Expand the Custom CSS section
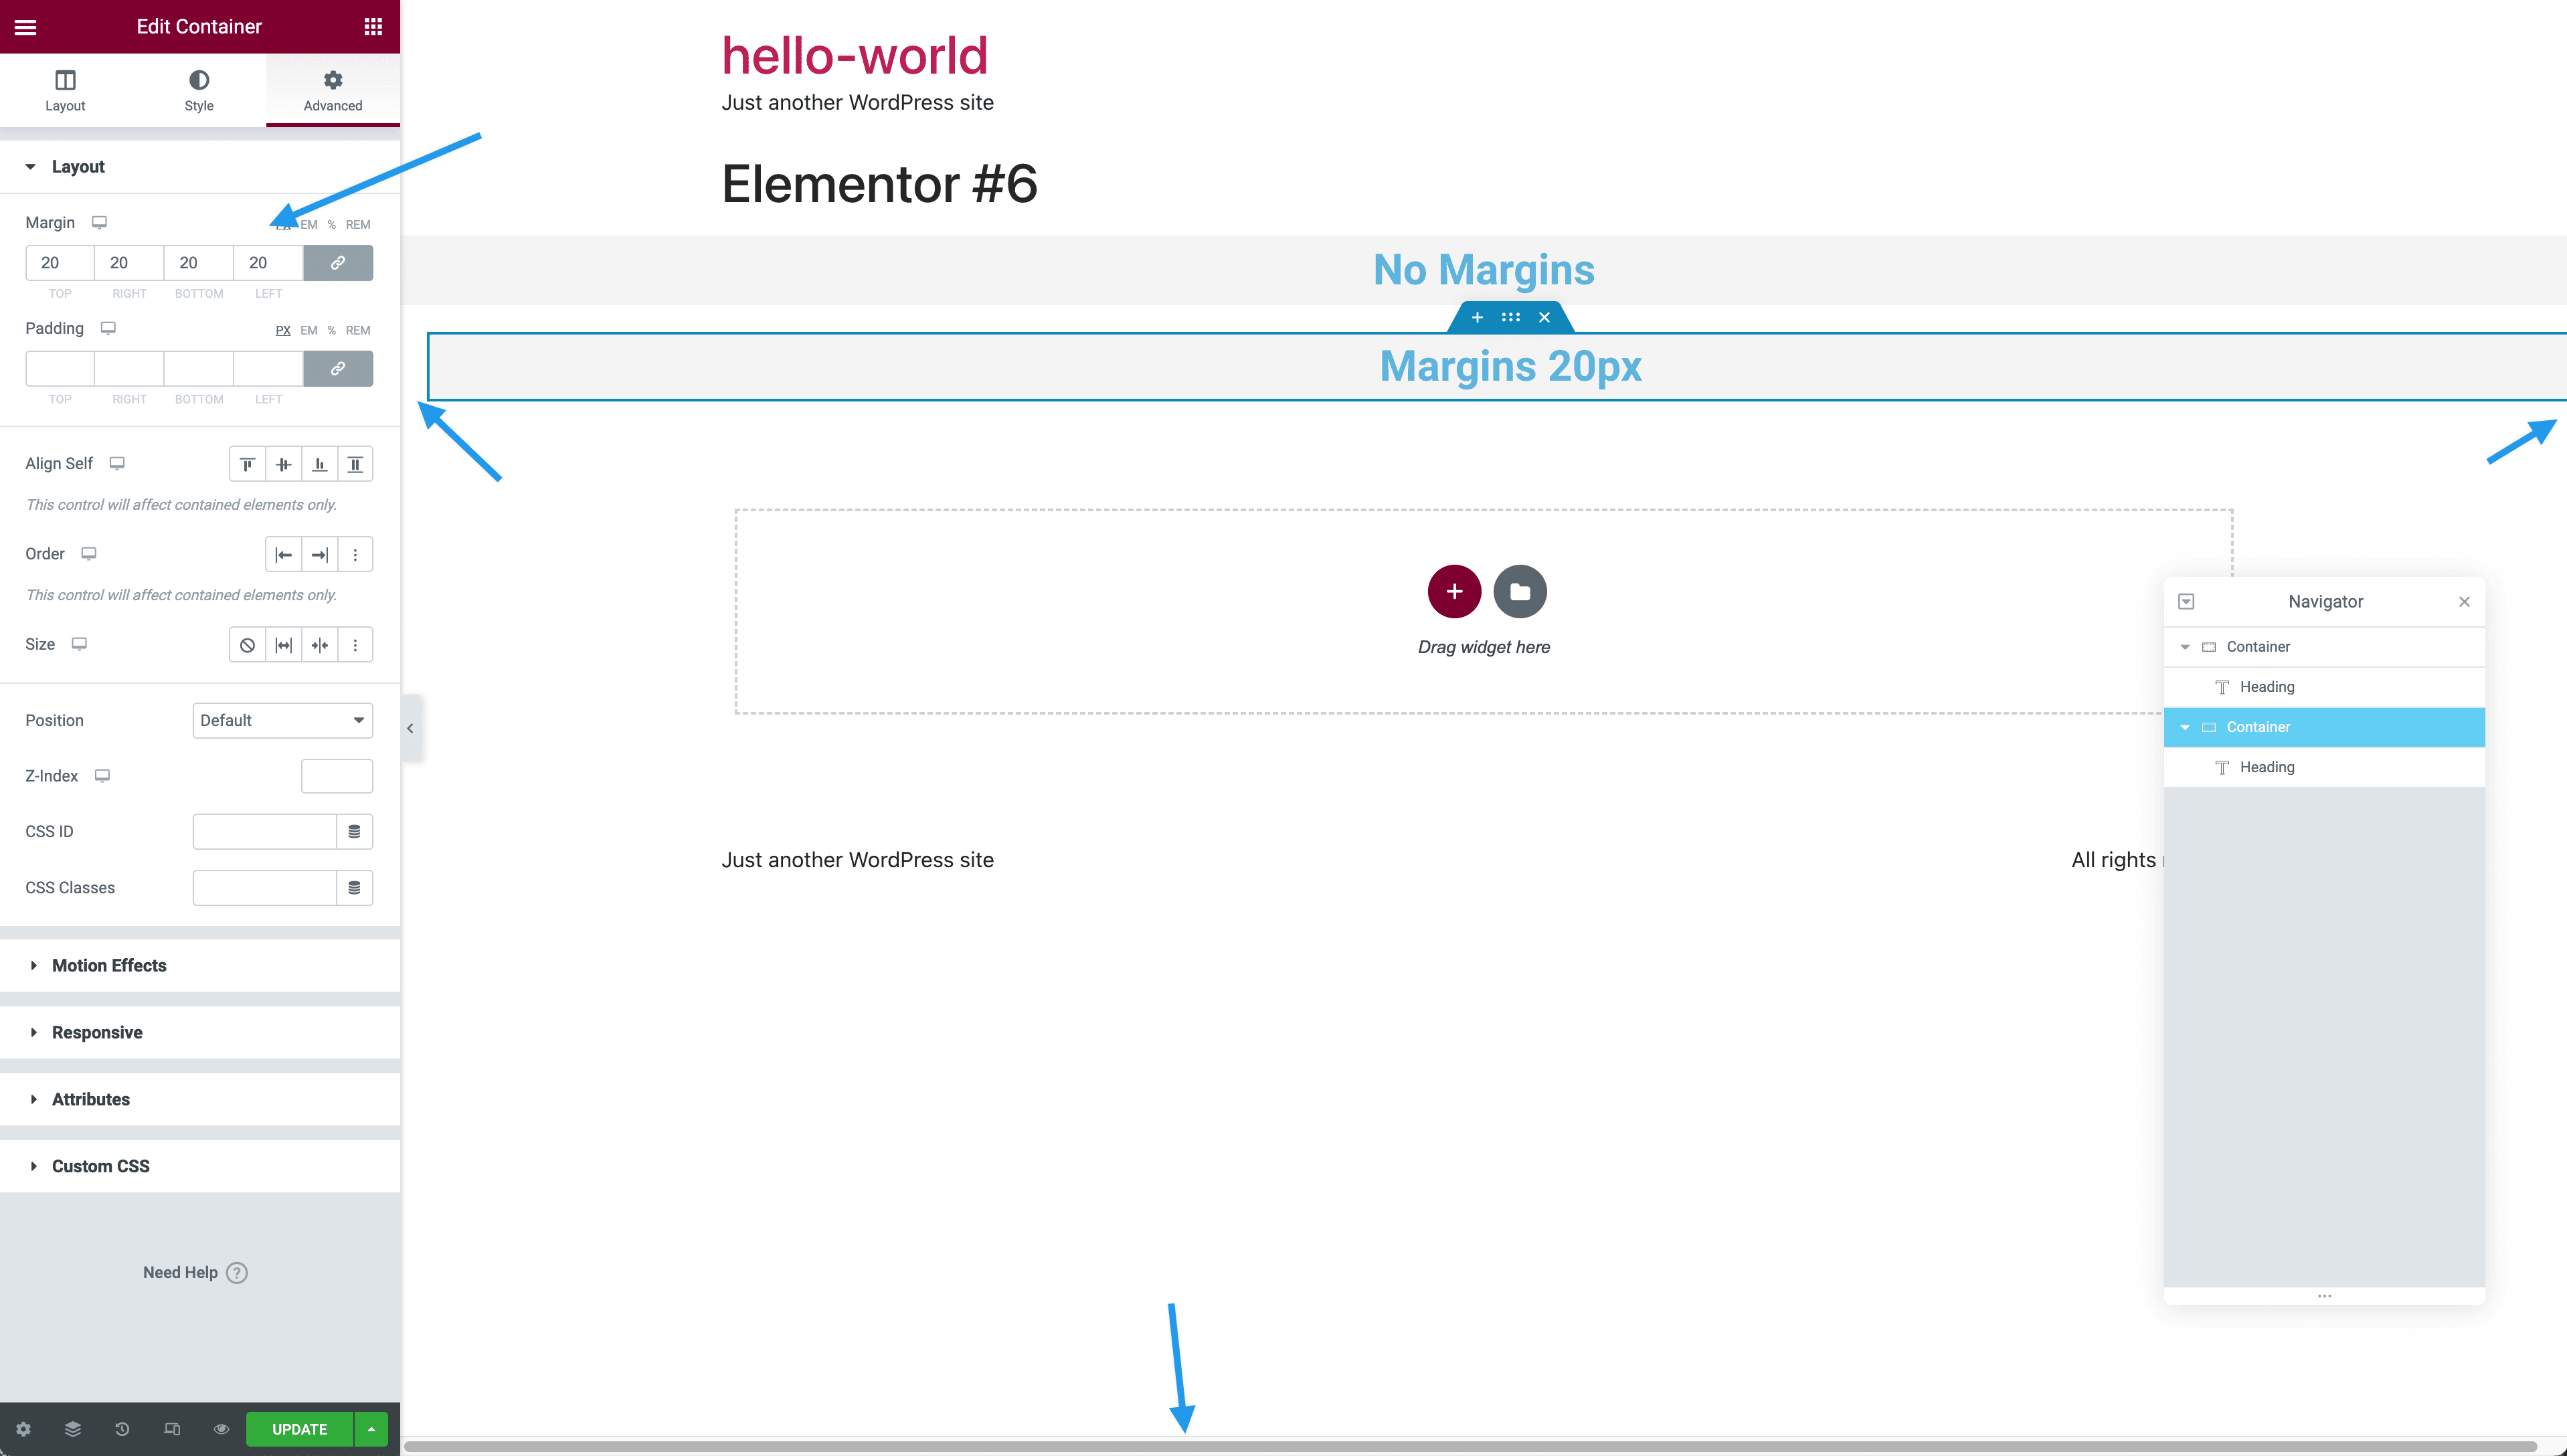 click(x=100, y=1165)
